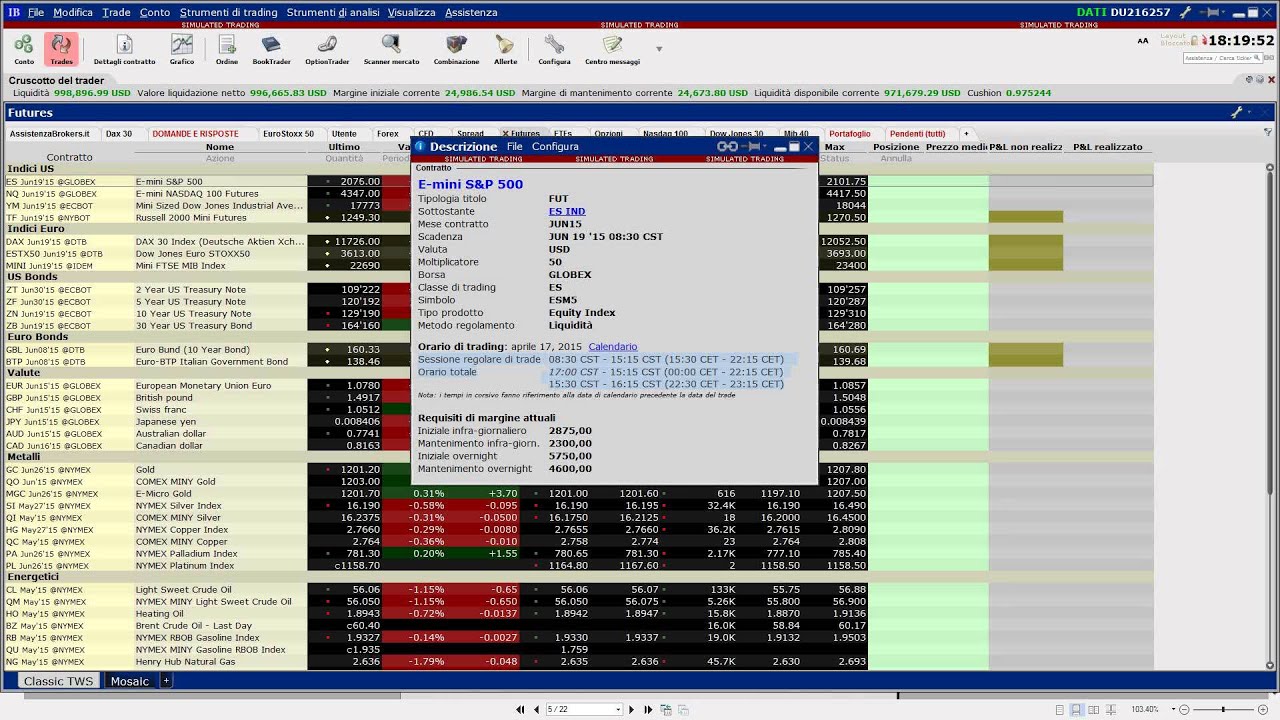Switch to DOMANDE E RISPOSTE tab
Image resolution: width=1280 pixels, height=720 pixels.
pyautogui.click(x=195, y=133)
